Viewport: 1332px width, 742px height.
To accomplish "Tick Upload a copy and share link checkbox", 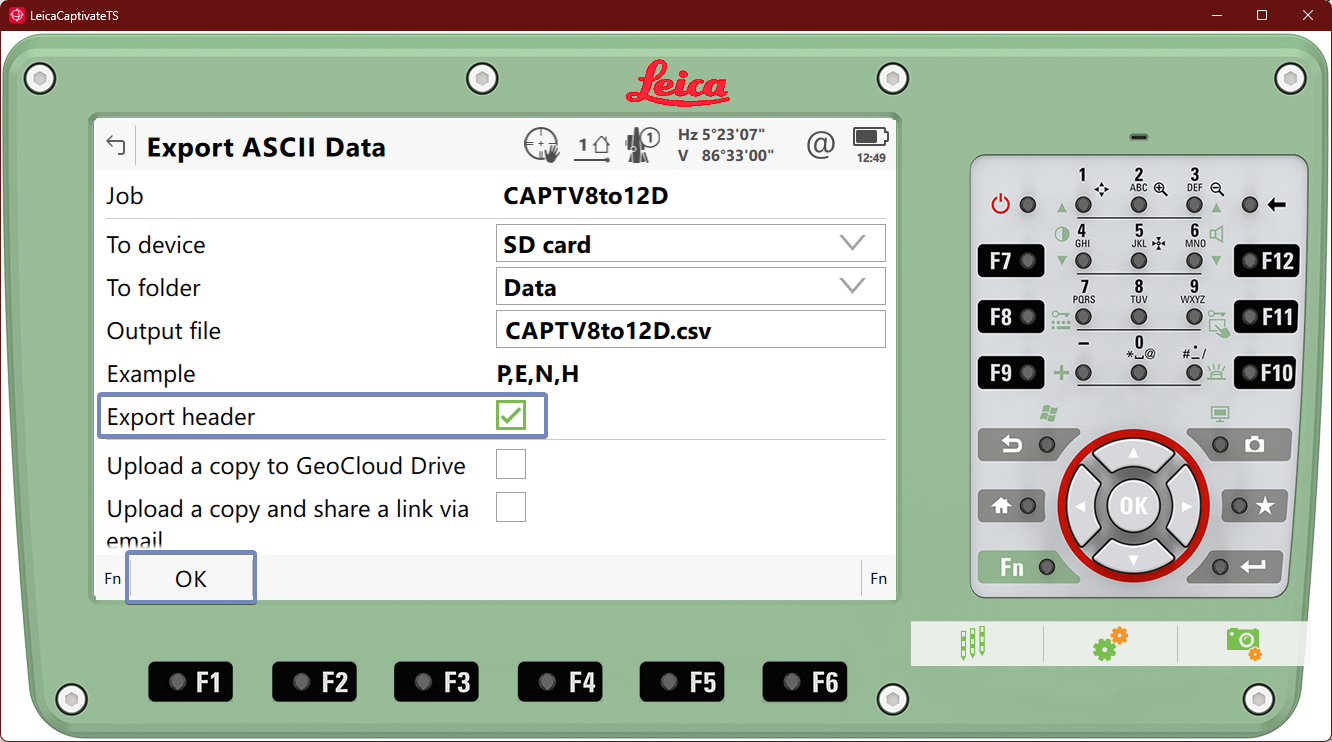I will coord(511,507).
